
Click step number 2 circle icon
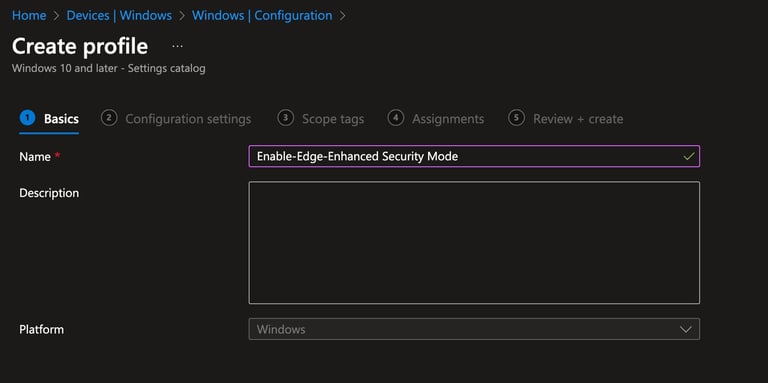click(109, 118)
